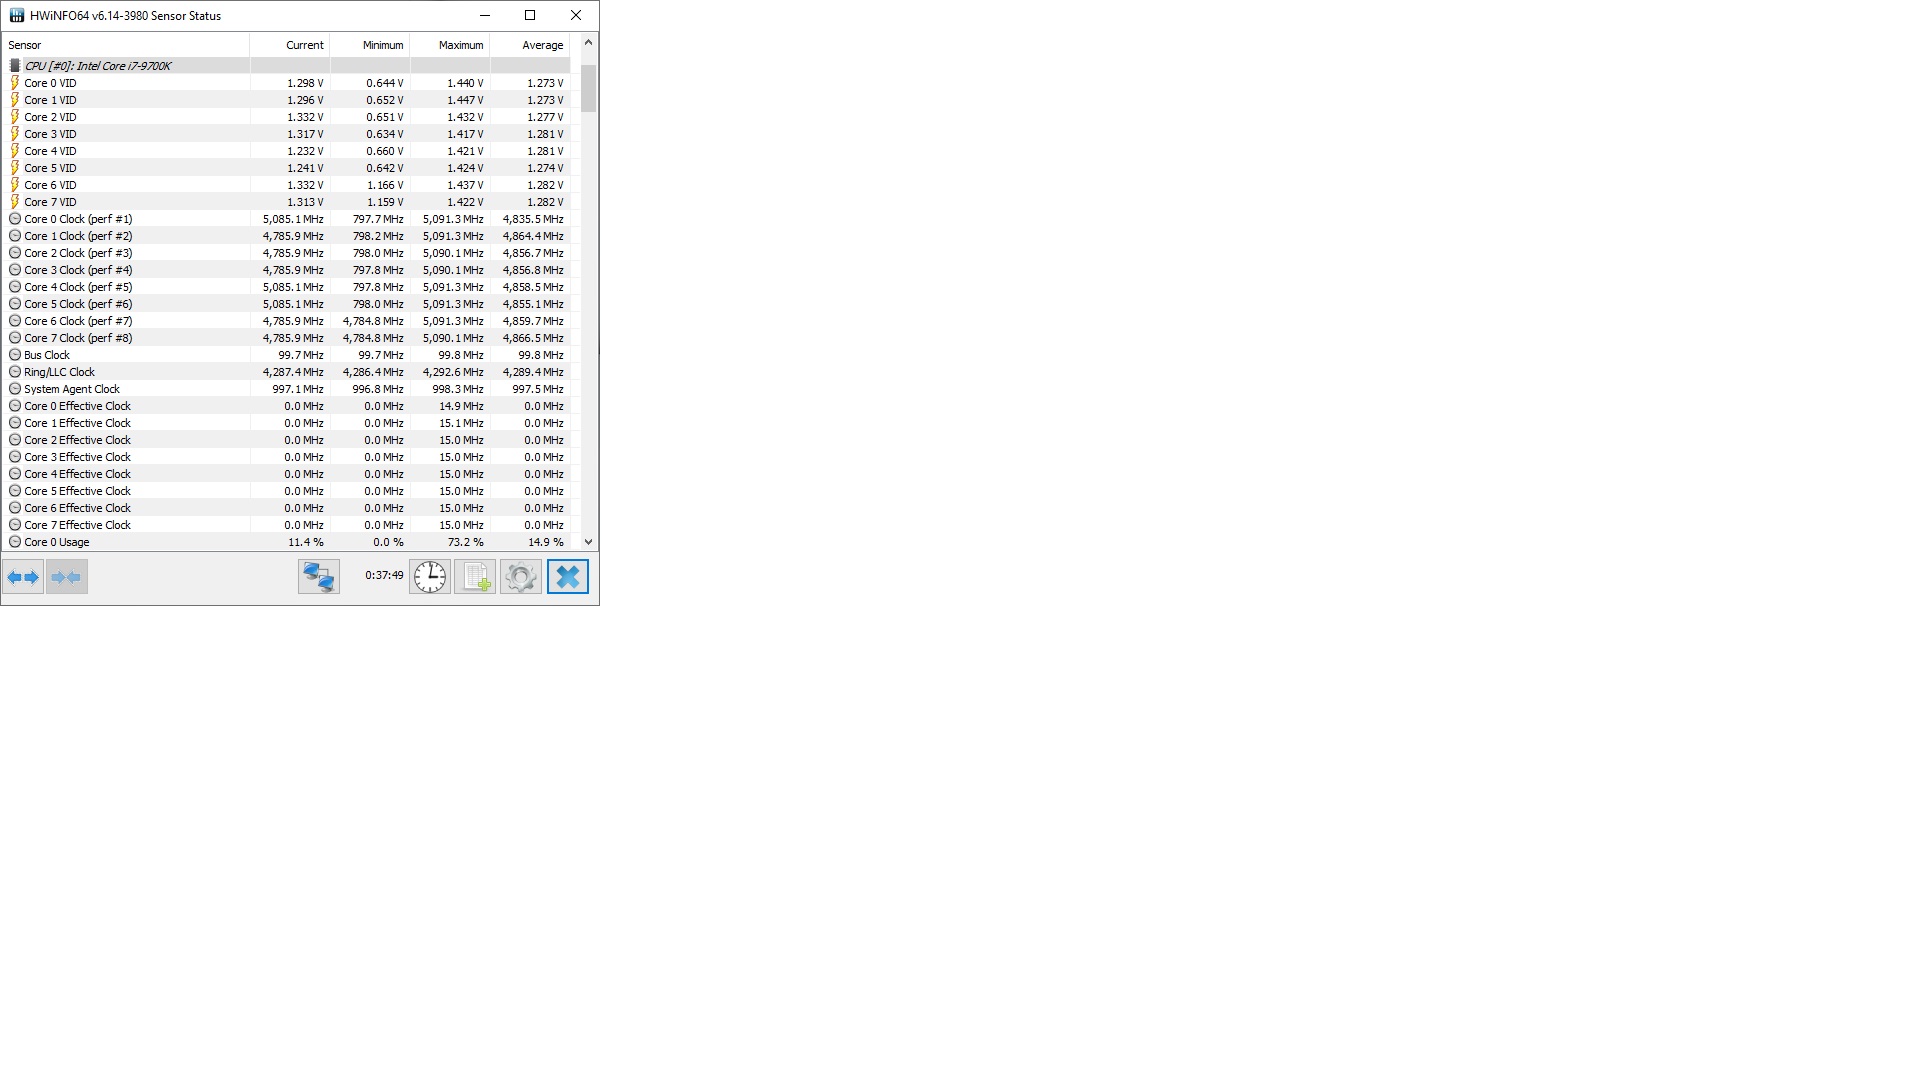Image resolution: width=1920 pixels, height=1080 pixels.
Task: Click the vertical scrollbar thumb
Action: pyautogui.click(x=588, y=88)
